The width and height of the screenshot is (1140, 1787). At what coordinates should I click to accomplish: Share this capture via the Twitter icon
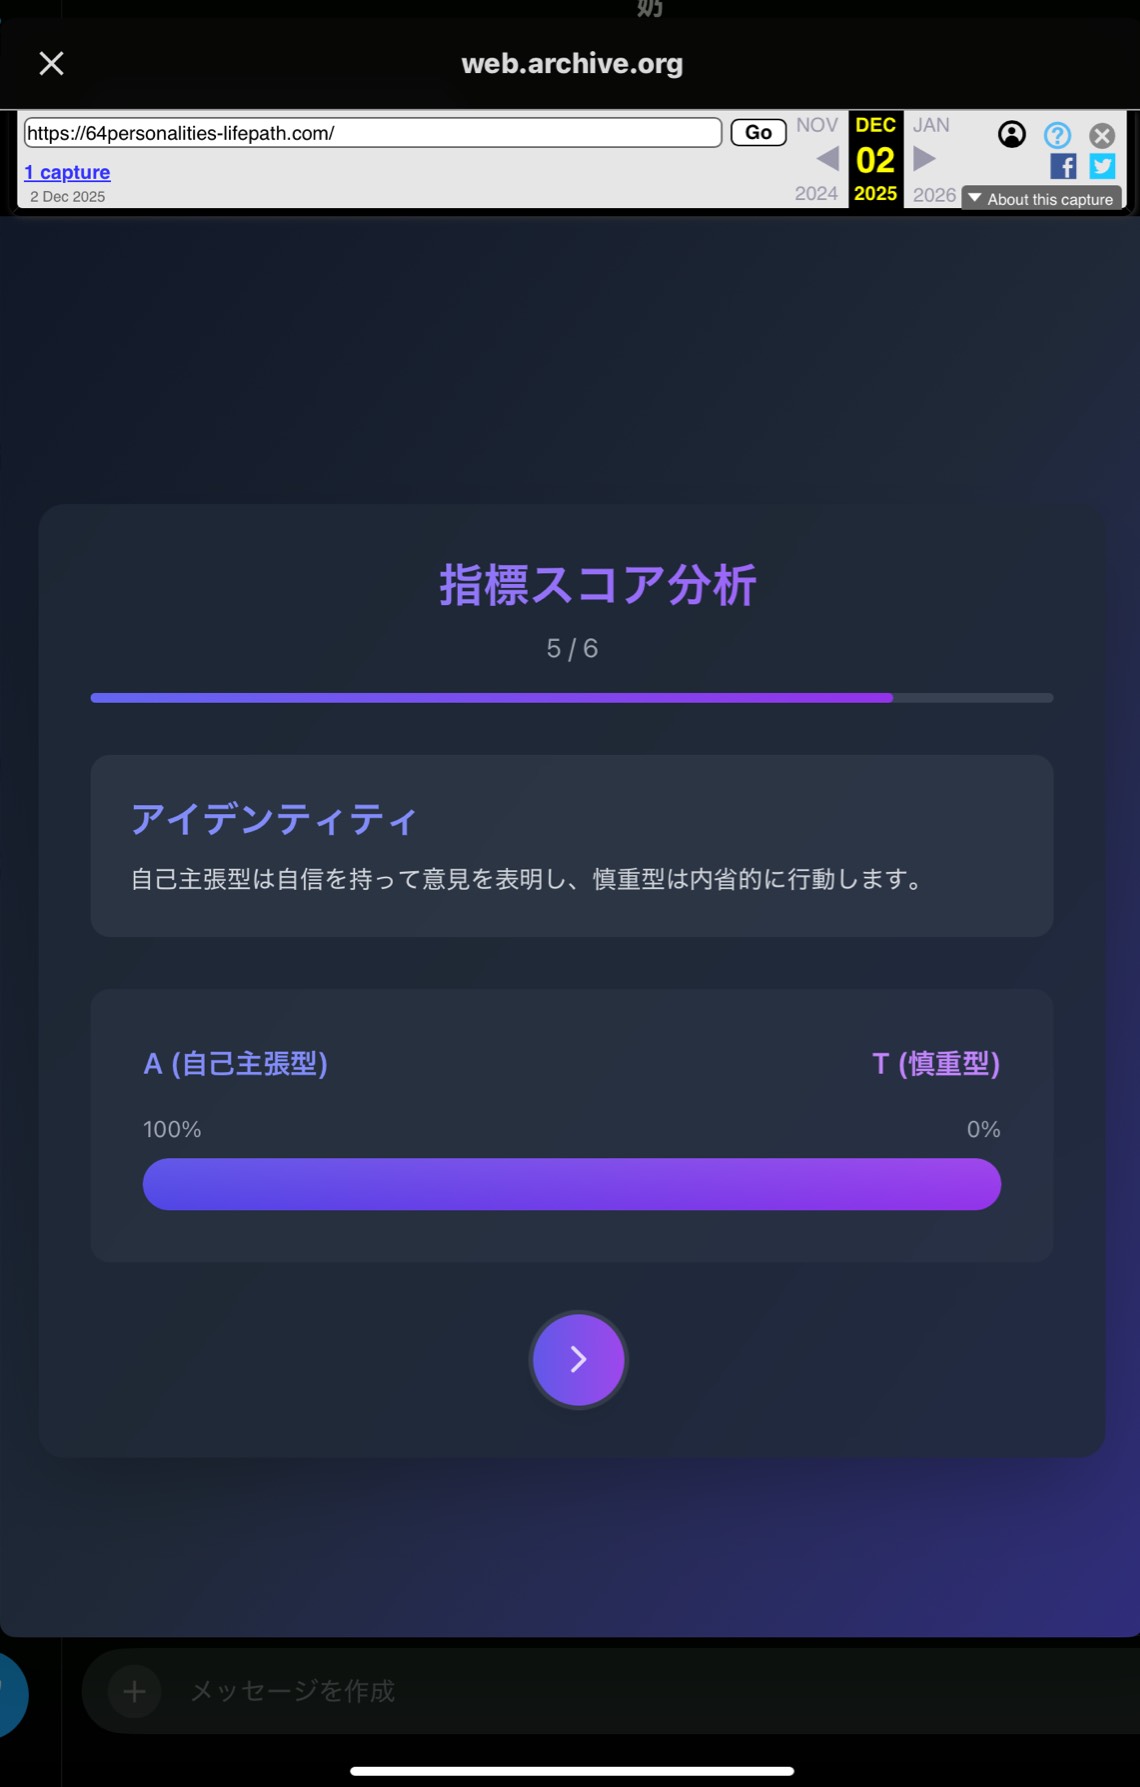[1100, 167]
